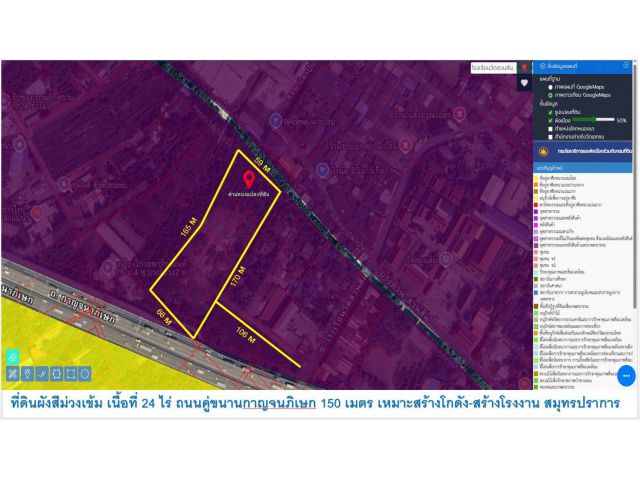
Task: Select the rectangle drawing tool
Action: 71,373
